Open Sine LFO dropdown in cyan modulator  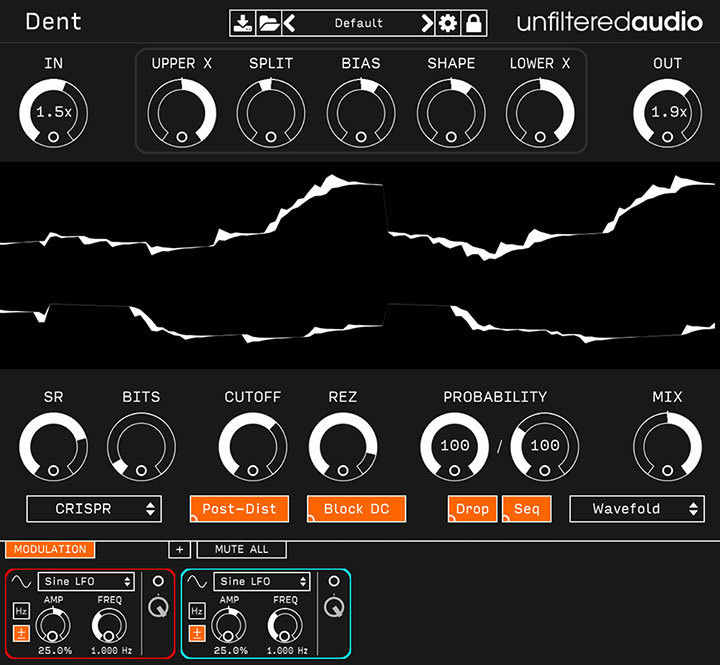262,581
